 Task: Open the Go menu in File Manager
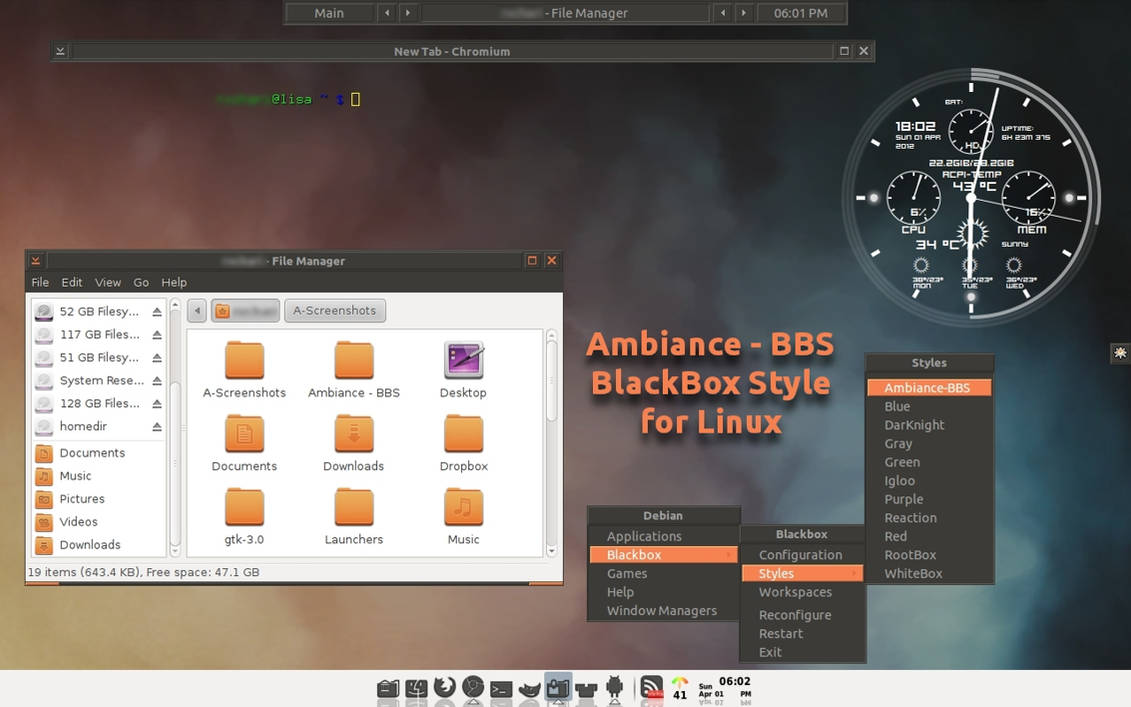(141, 282)
